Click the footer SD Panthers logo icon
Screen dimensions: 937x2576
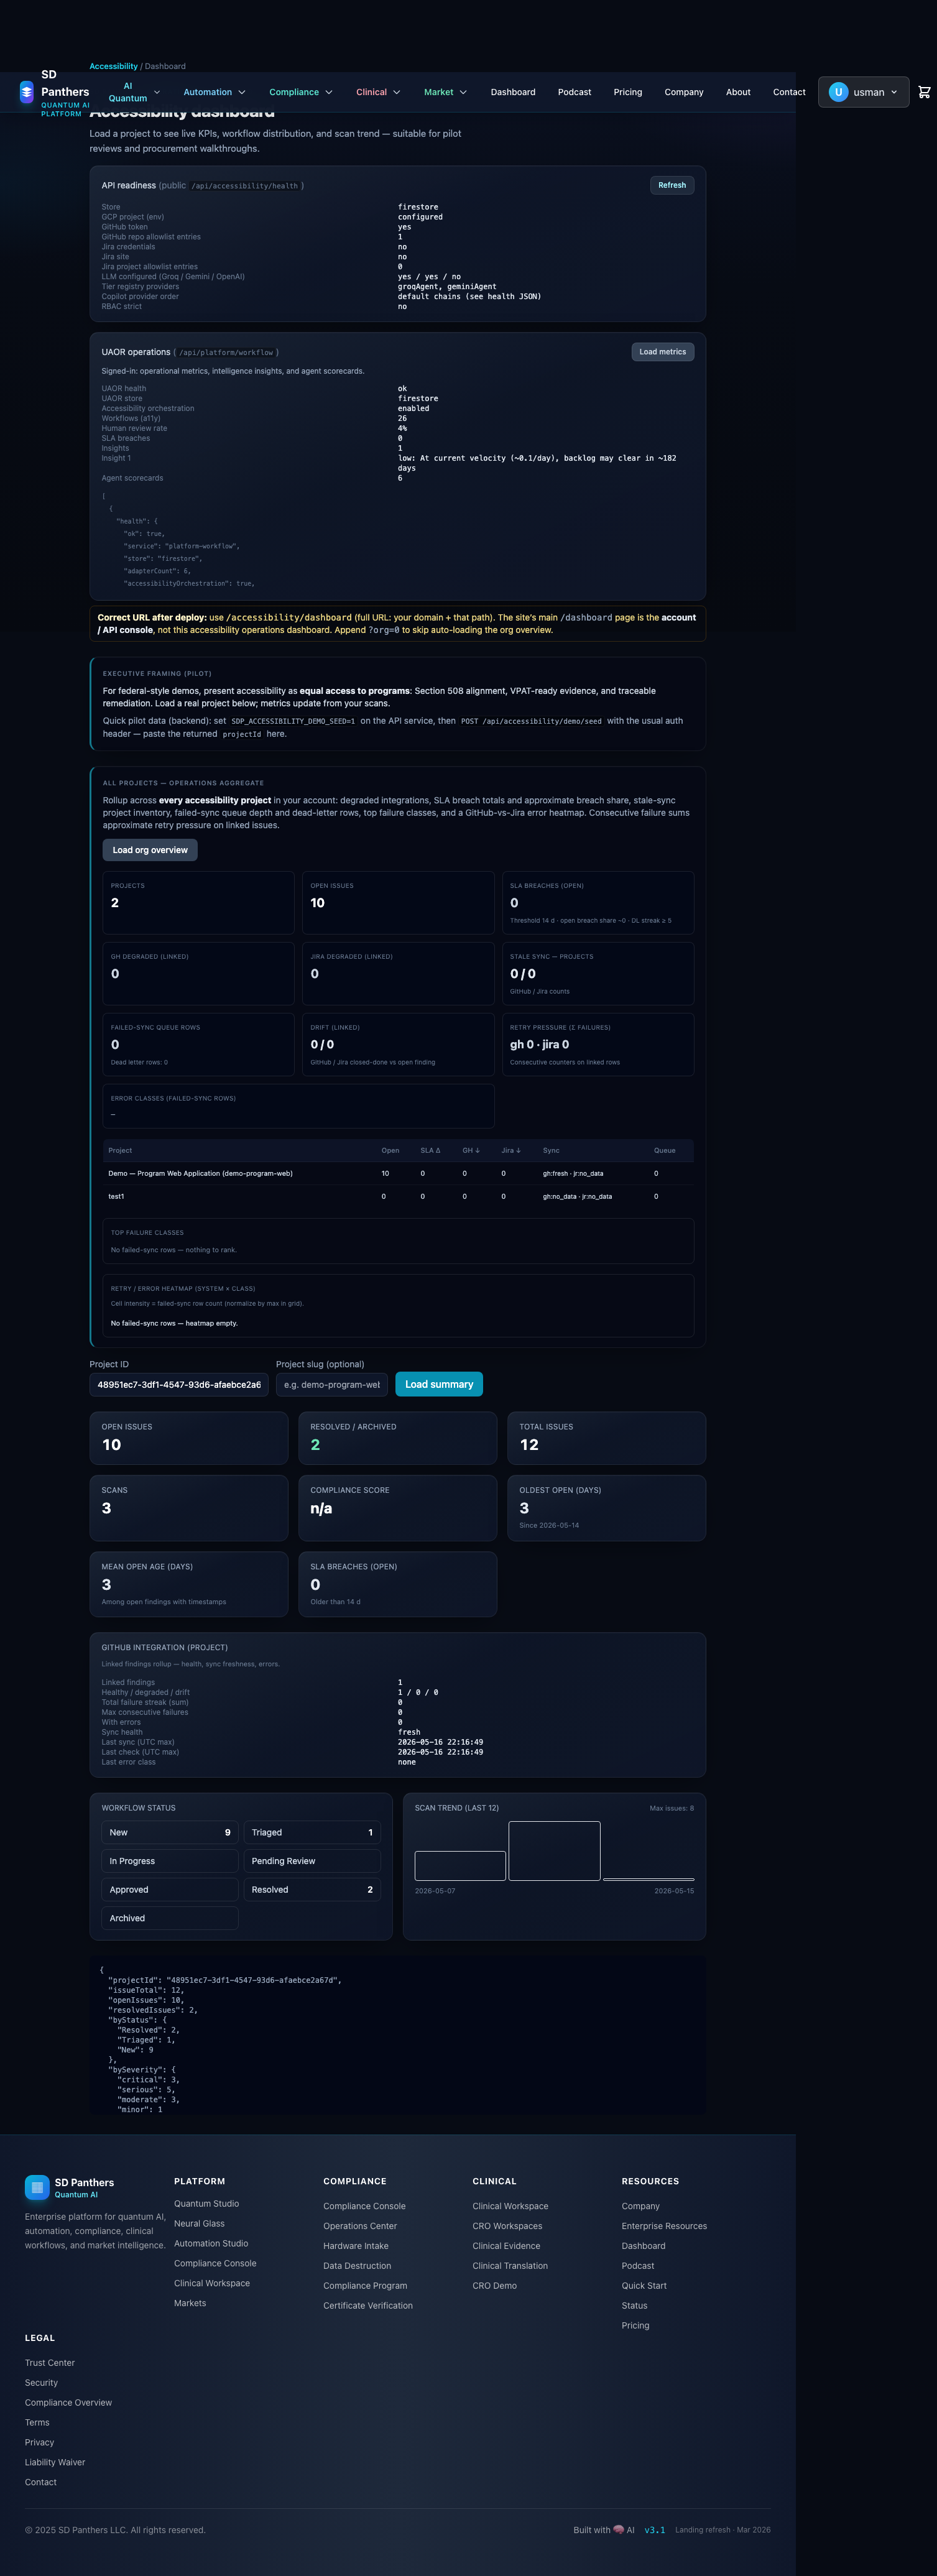pyautogui.click(x=37, y=2187)
